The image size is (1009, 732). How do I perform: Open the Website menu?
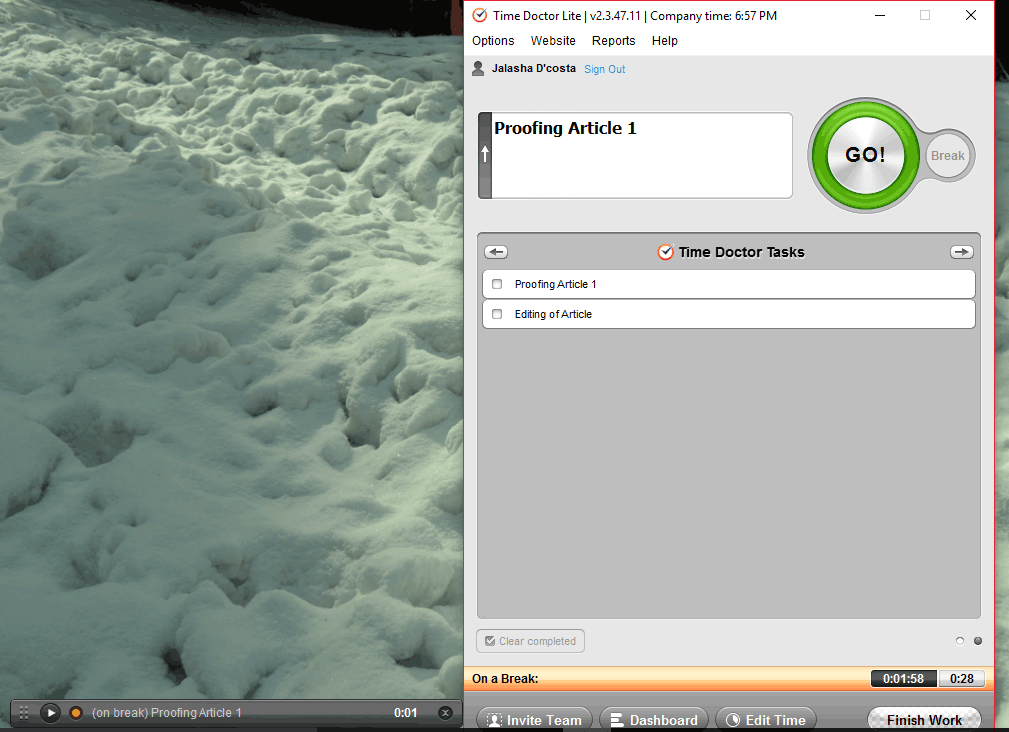point(553,41)
